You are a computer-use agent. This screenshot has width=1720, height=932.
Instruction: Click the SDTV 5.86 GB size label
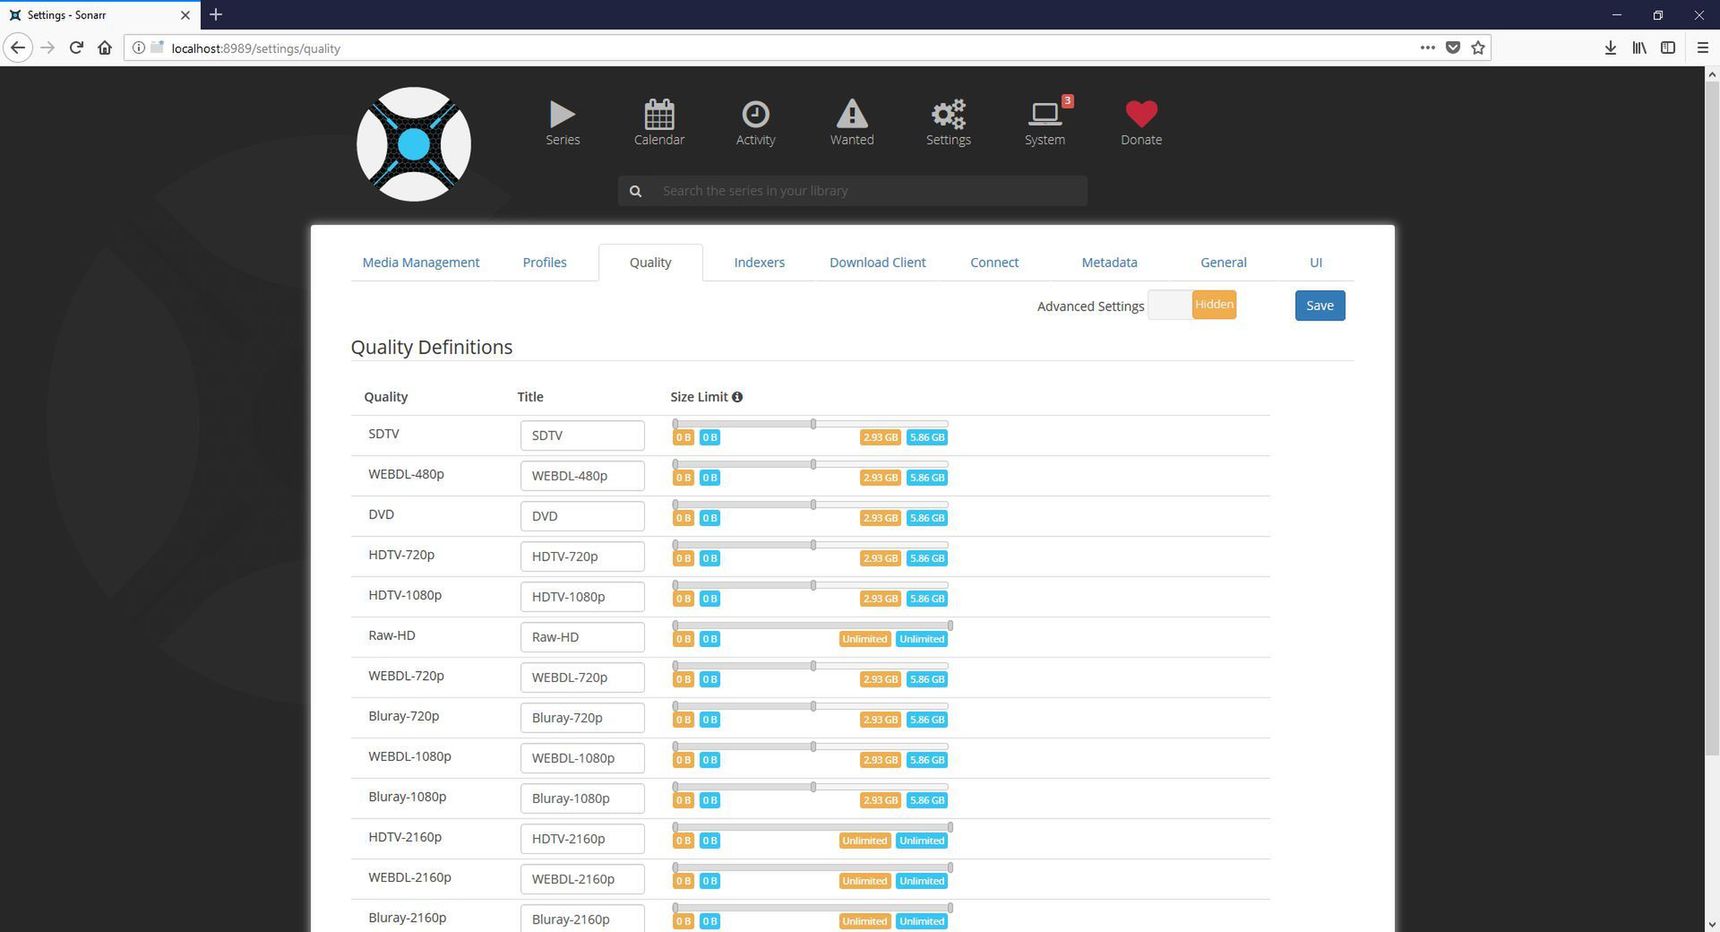coord(927,437)
